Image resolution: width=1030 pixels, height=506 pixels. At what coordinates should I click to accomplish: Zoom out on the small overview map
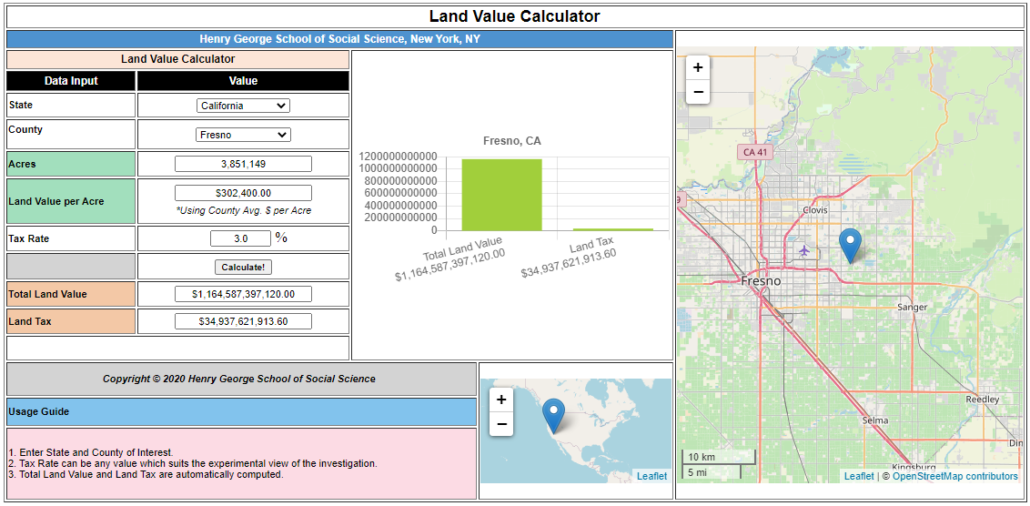click(501, 424)
